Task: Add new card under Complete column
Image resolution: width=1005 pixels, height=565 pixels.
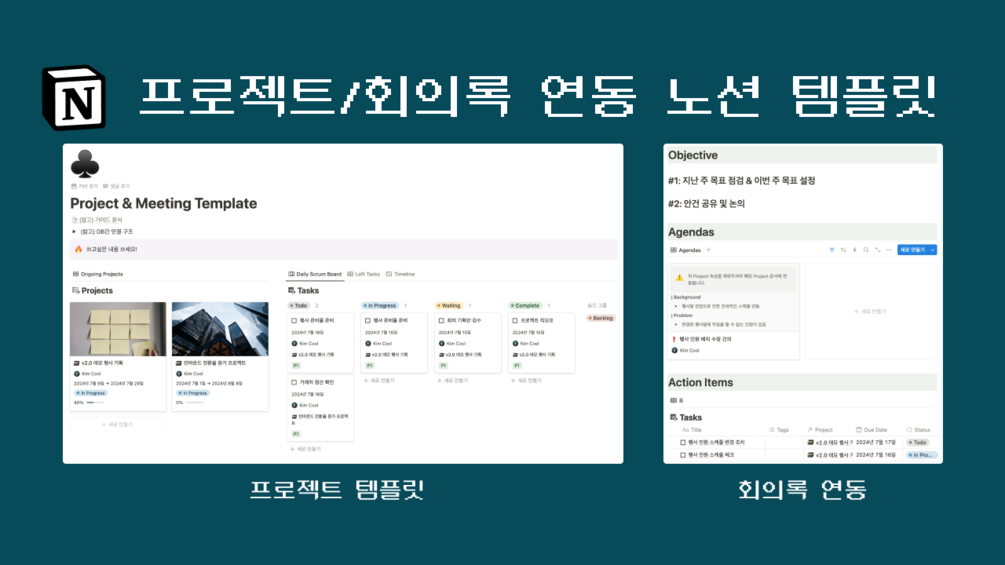Action: pyautogui.click(x=526, y=381)
